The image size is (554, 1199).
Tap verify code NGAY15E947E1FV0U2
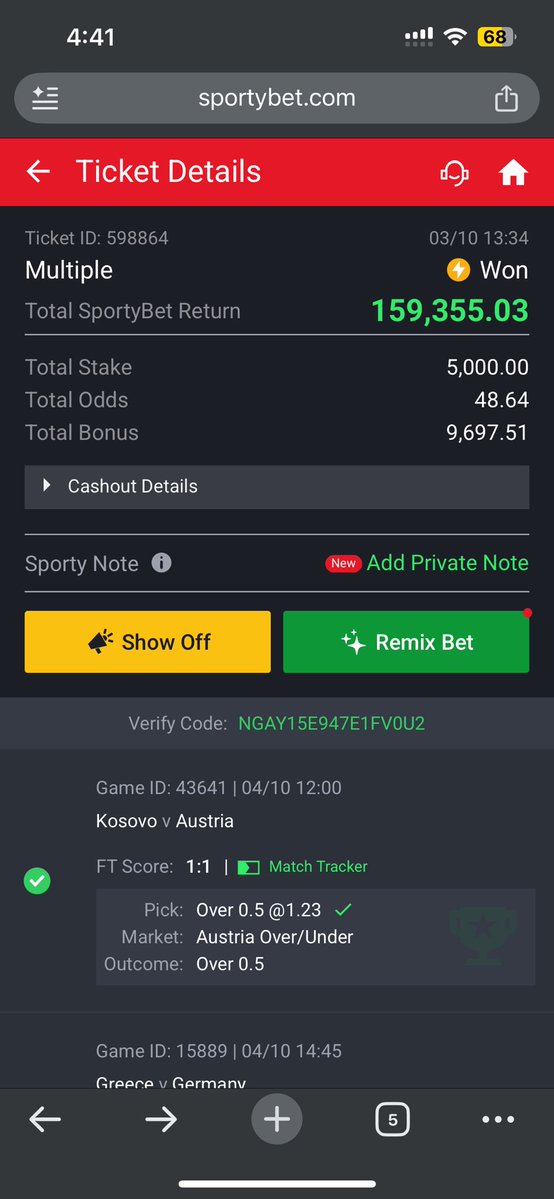(x=331, y=723)
